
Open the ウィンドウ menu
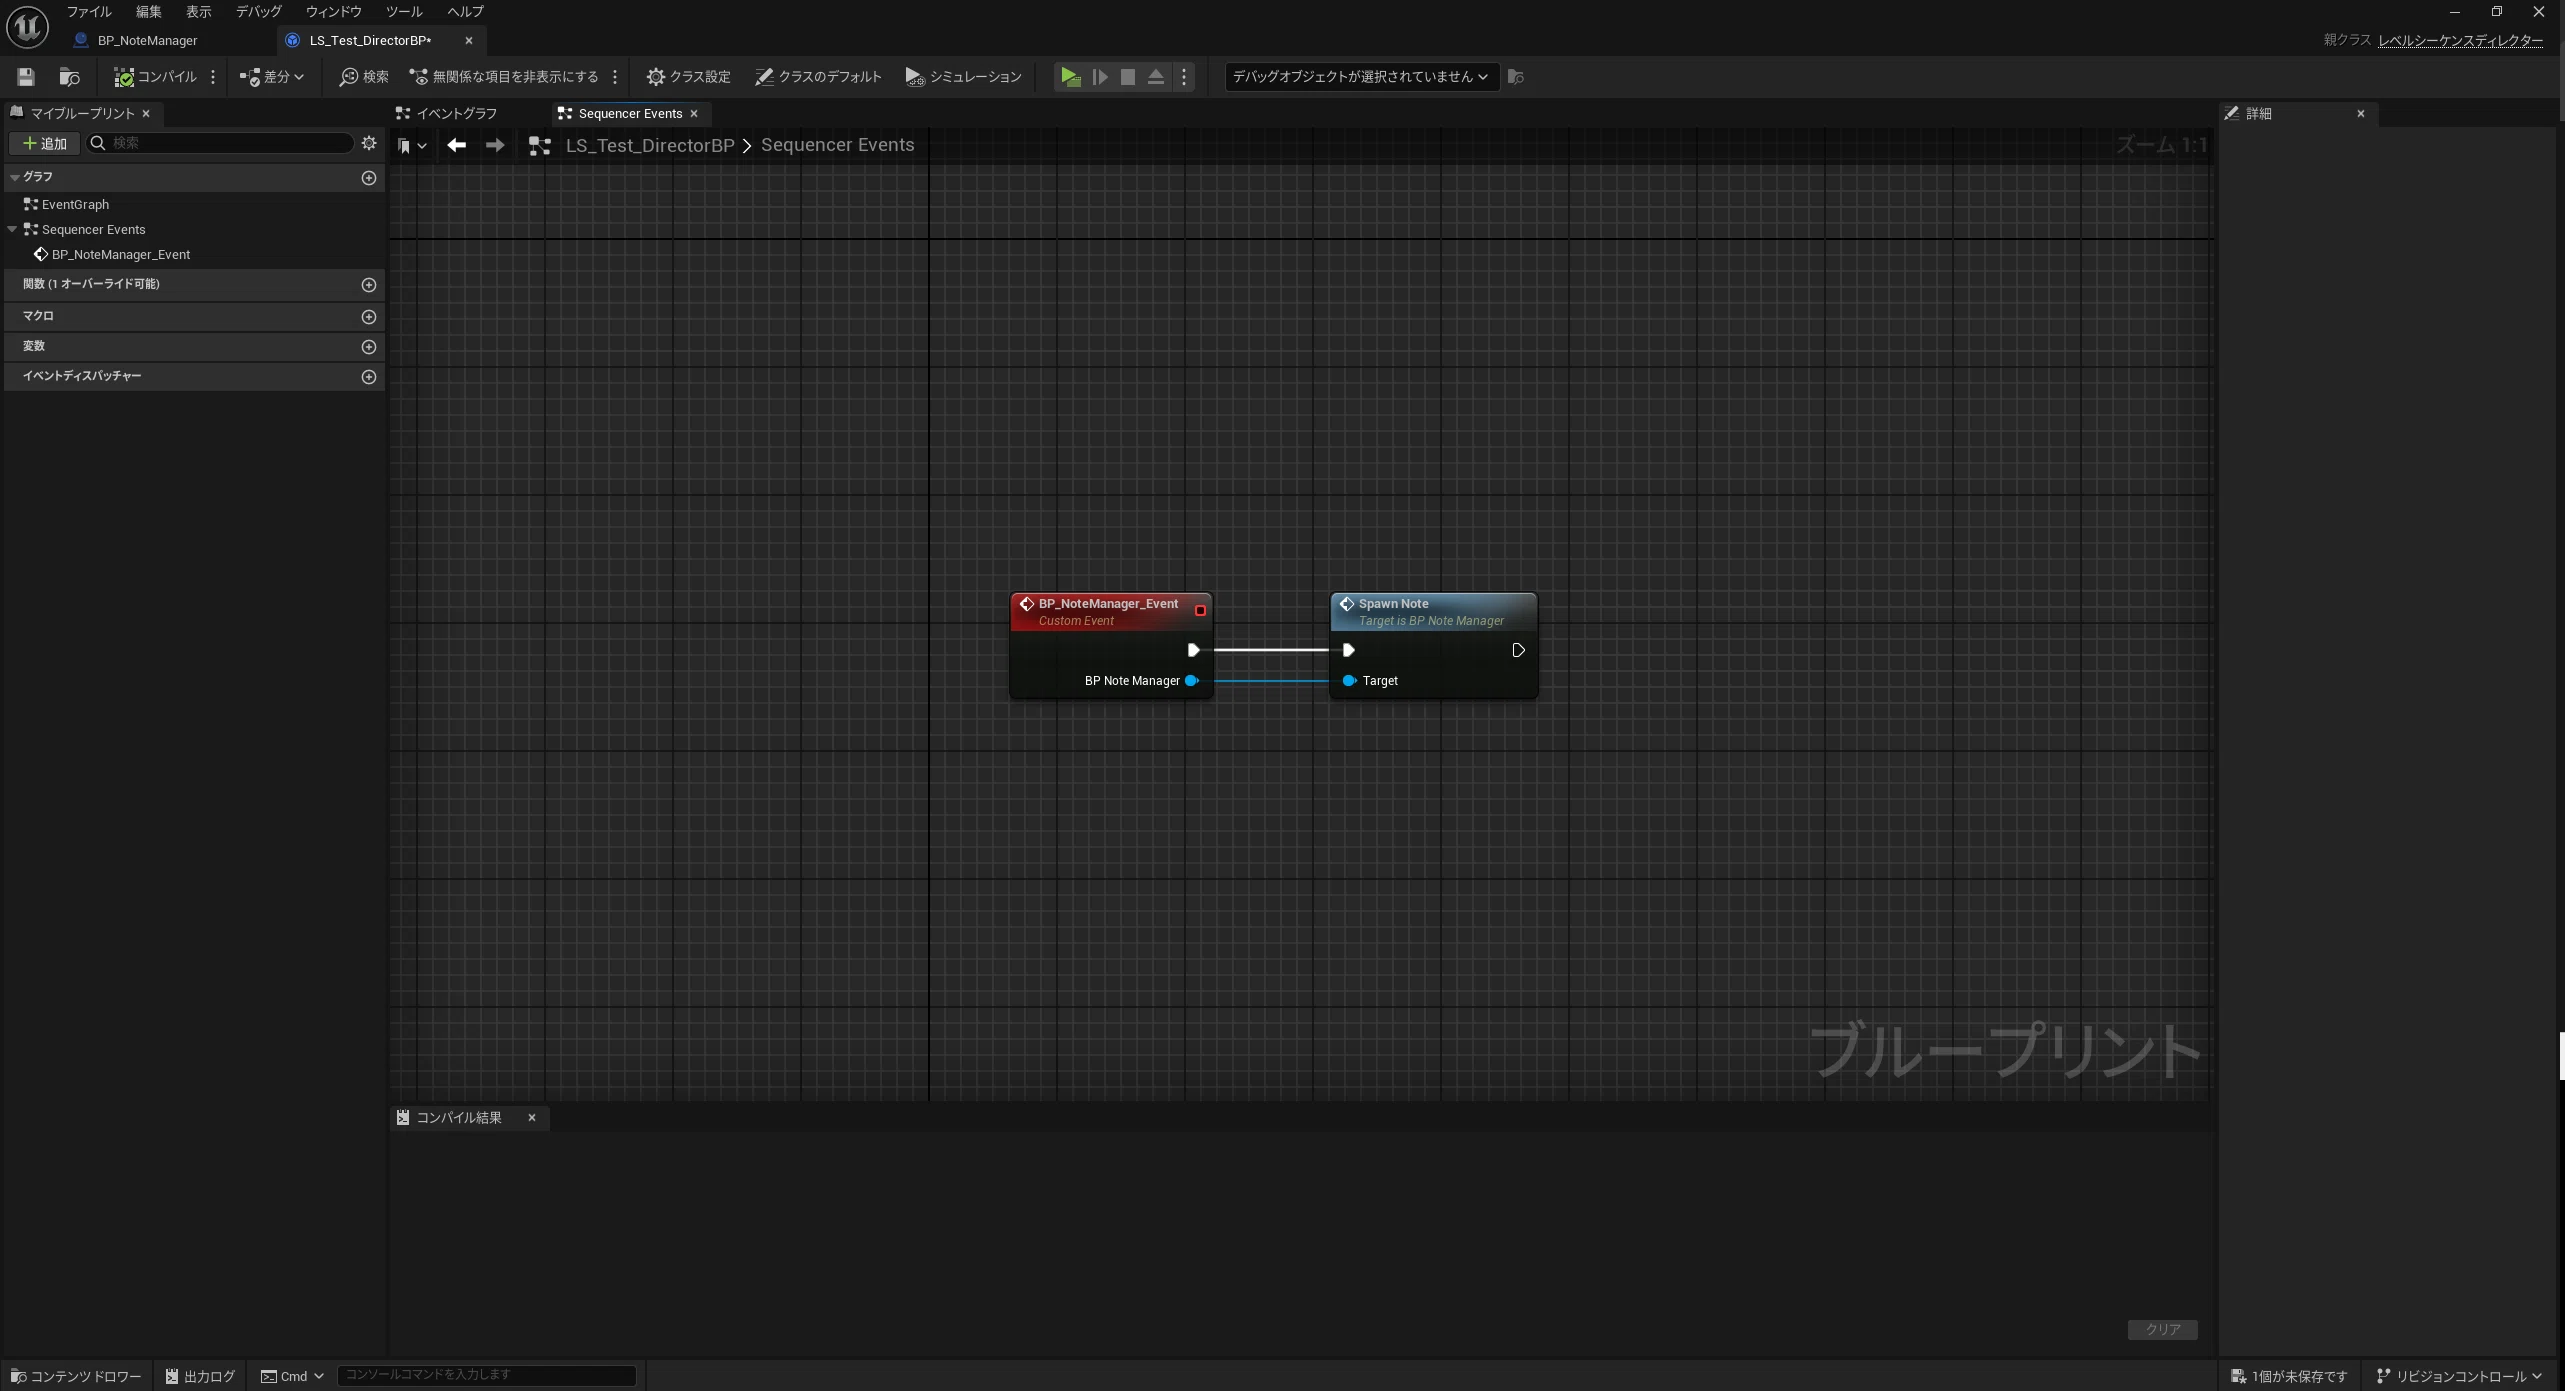(333, 12)
